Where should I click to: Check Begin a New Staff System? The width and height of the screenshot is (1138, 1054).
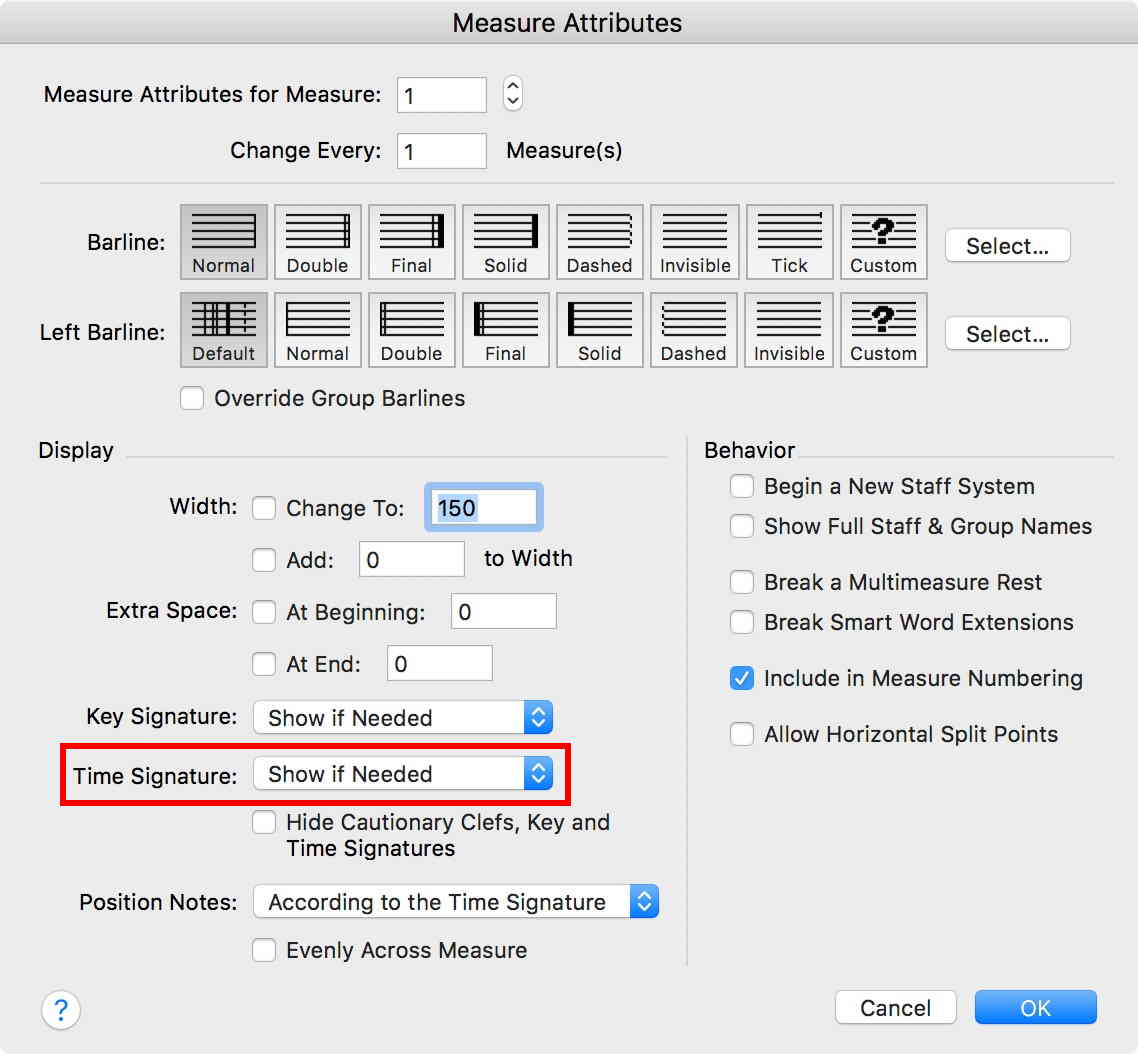(x=742, y=486)
